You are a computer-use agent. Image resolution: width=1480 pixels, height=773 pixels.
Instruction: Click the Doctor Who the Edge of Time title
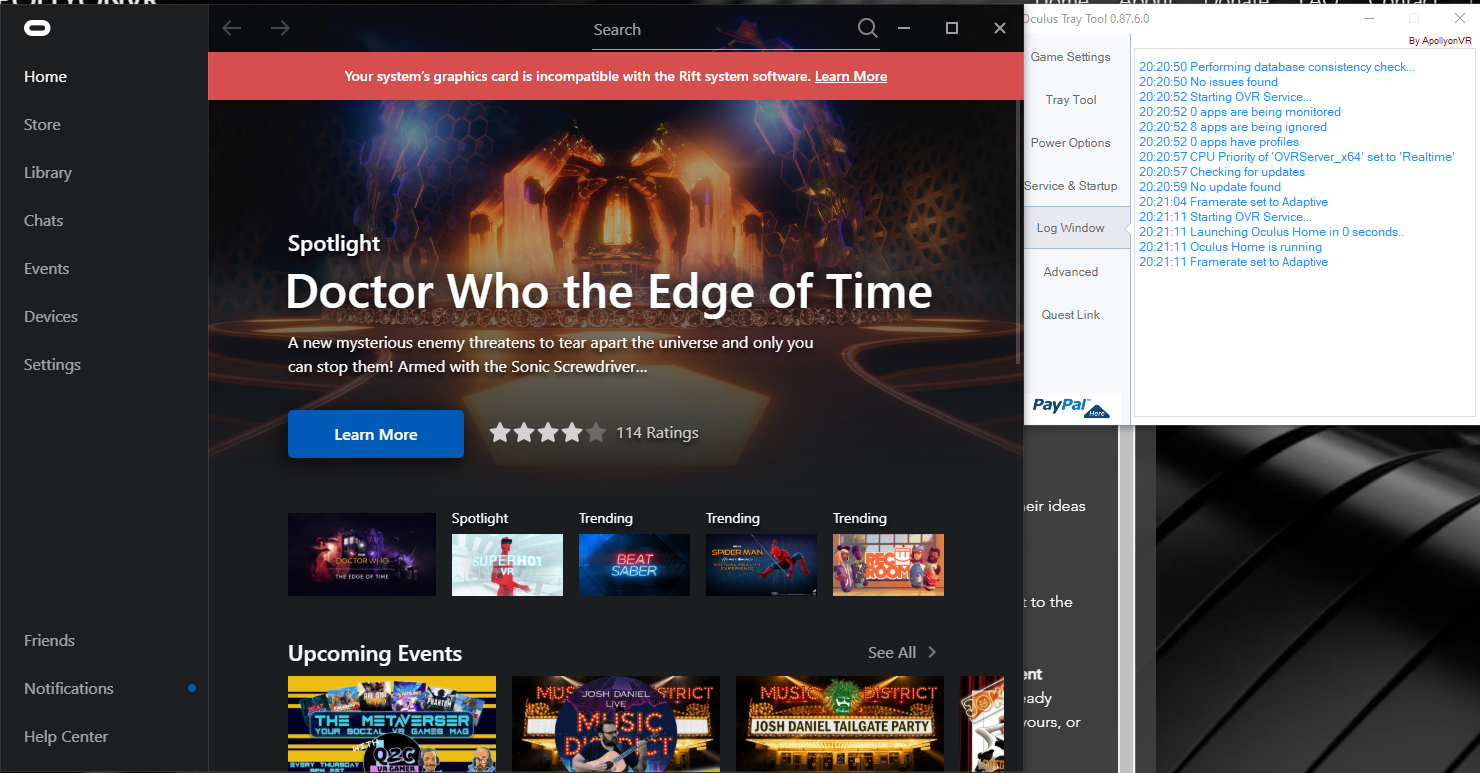point(609,292)
